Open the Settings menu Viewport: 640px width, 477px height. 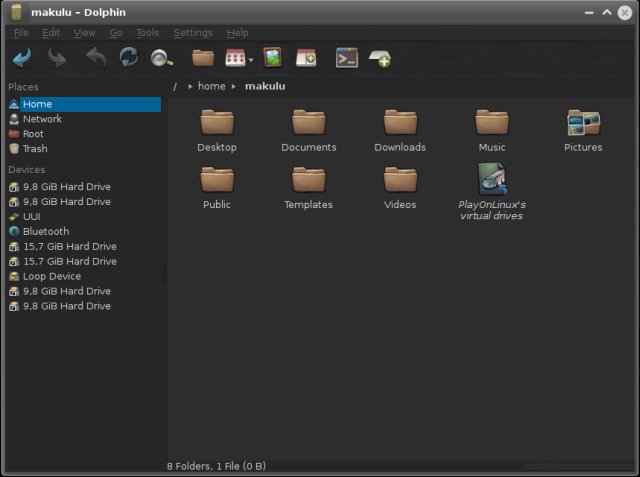tap(193, 33)
